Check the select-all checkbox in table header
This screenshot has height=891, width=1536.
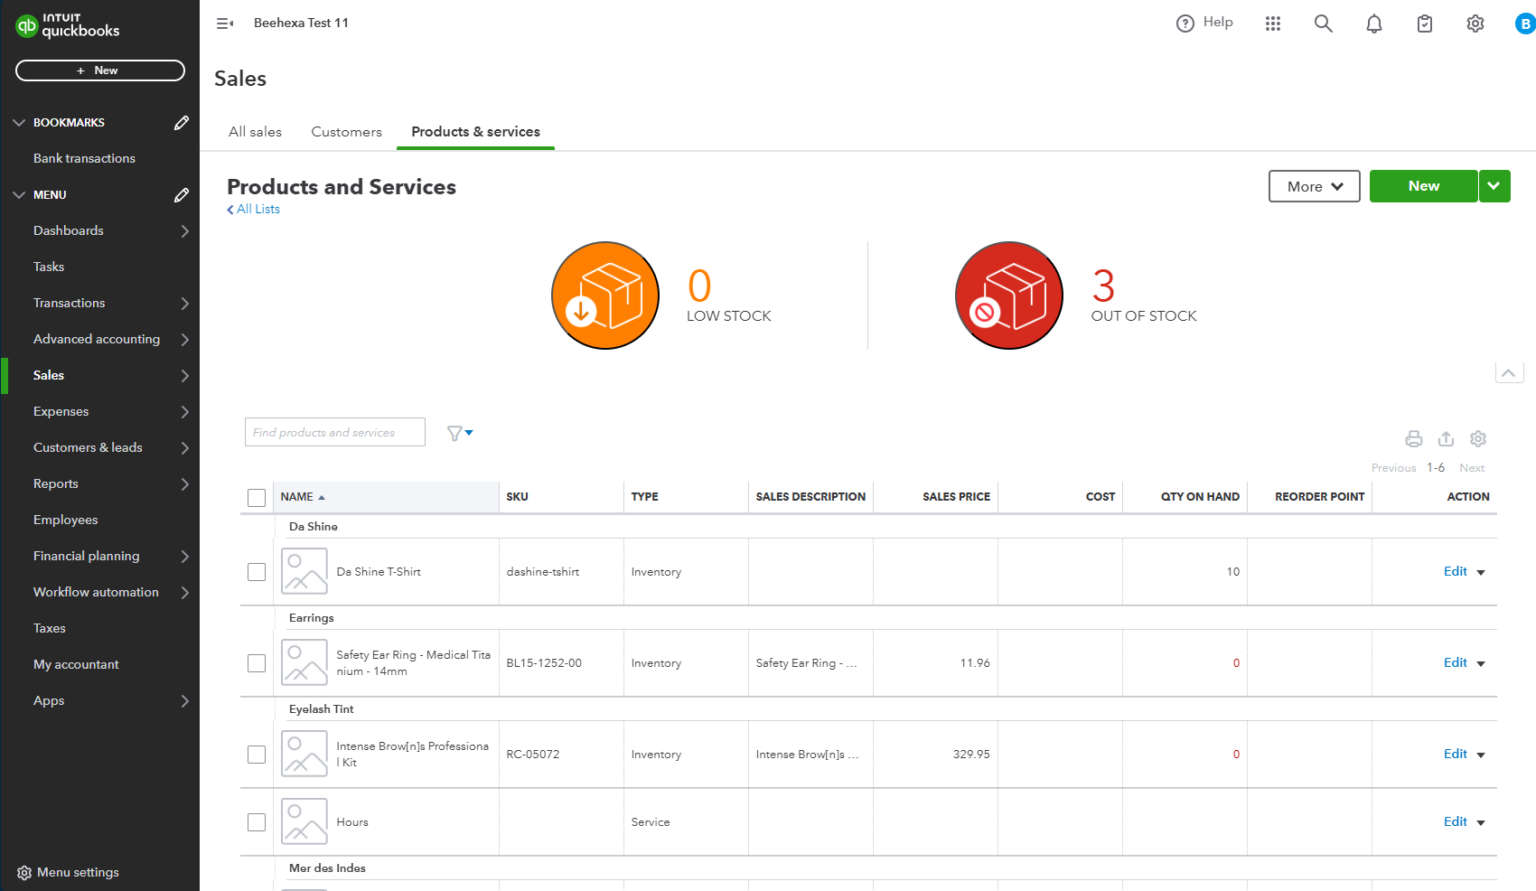point(256,496)
